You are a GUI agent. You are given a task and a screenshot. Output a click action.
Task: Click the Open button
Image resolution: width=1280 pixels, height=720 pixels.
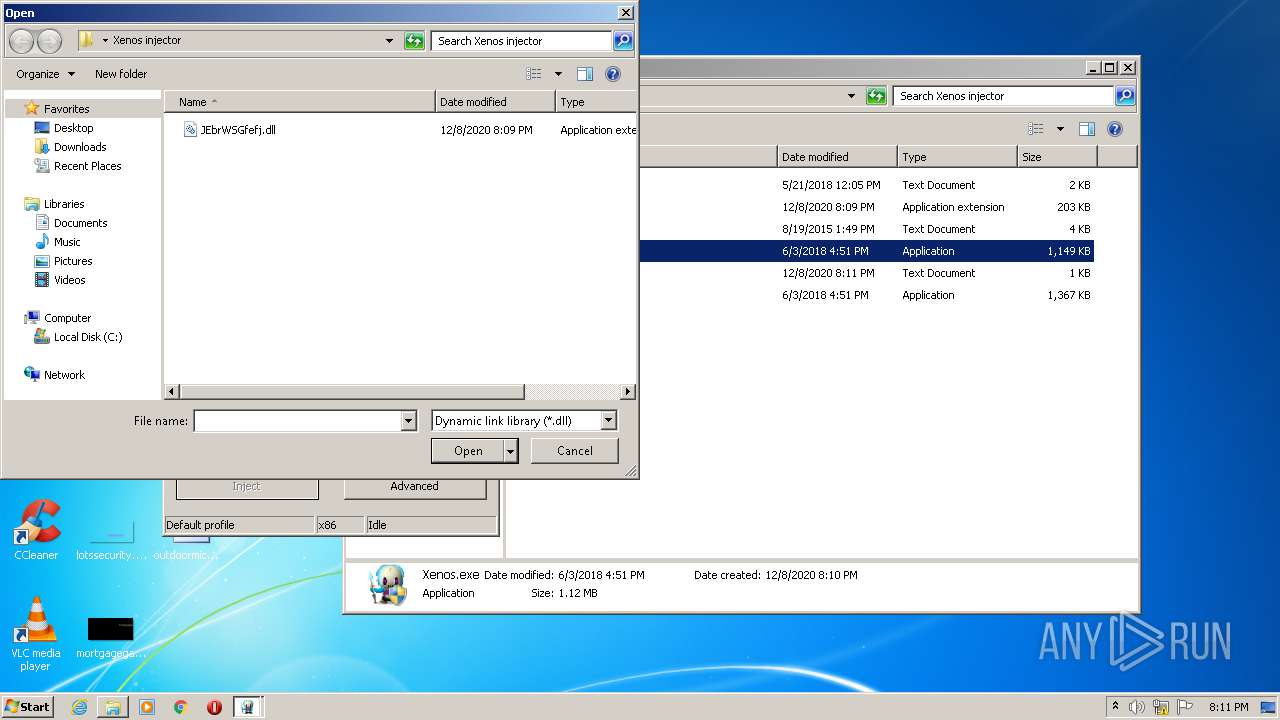coord(468,451)
